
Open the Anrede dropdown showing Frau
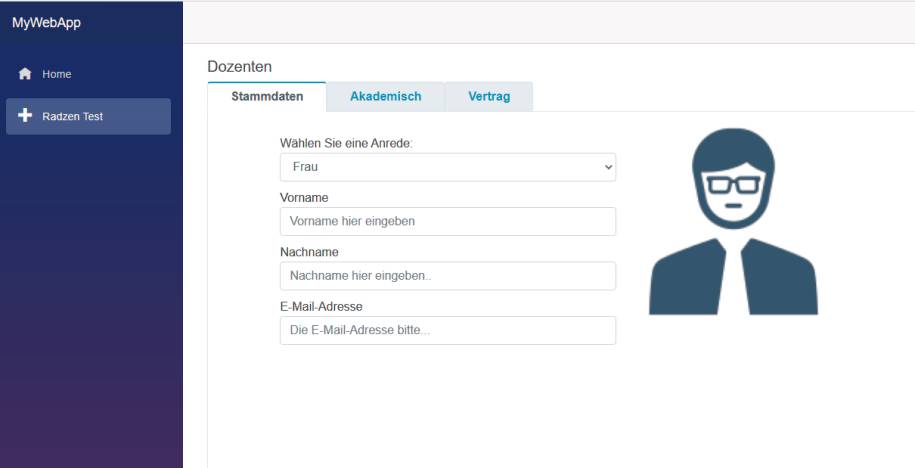[448, 167]
